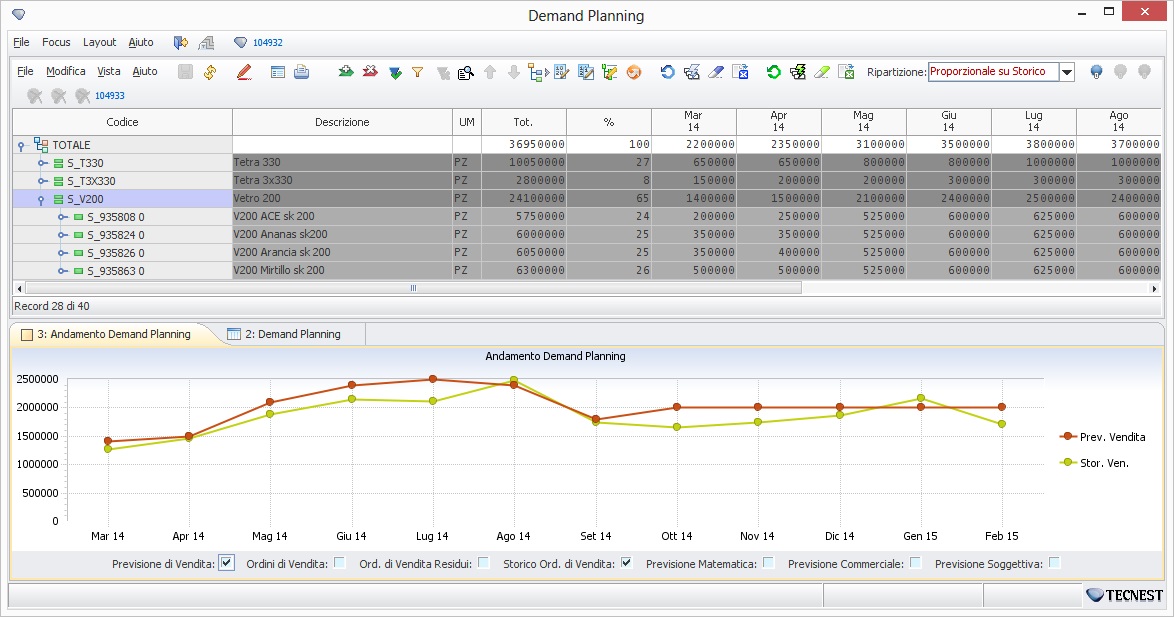Expand the S_935863 0 tree node
1174x617 pixels.
[x=63, y=270]
